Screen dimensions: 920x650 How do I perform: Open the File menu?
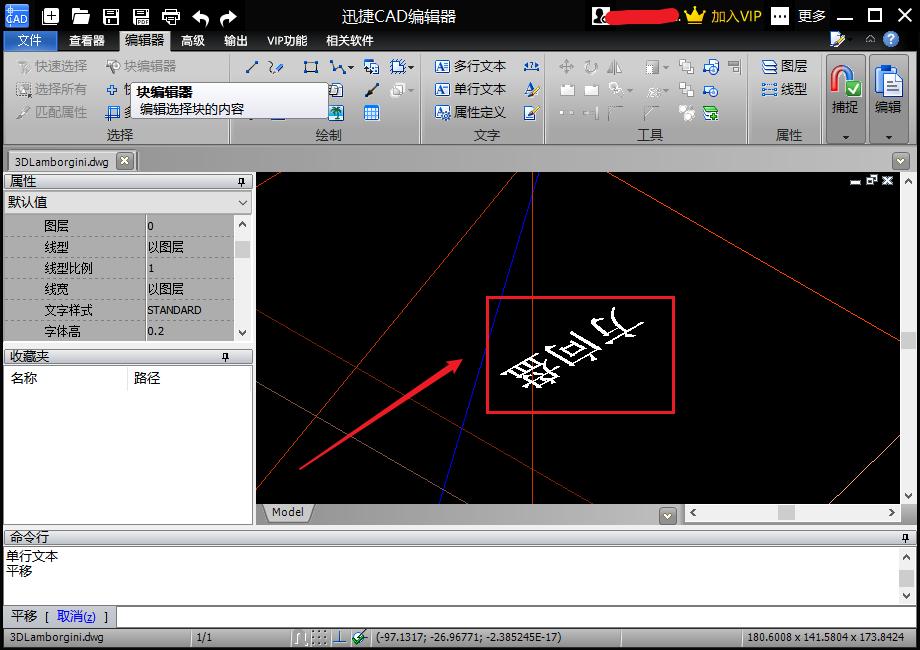pyautogui.click(x=29, y=40)
